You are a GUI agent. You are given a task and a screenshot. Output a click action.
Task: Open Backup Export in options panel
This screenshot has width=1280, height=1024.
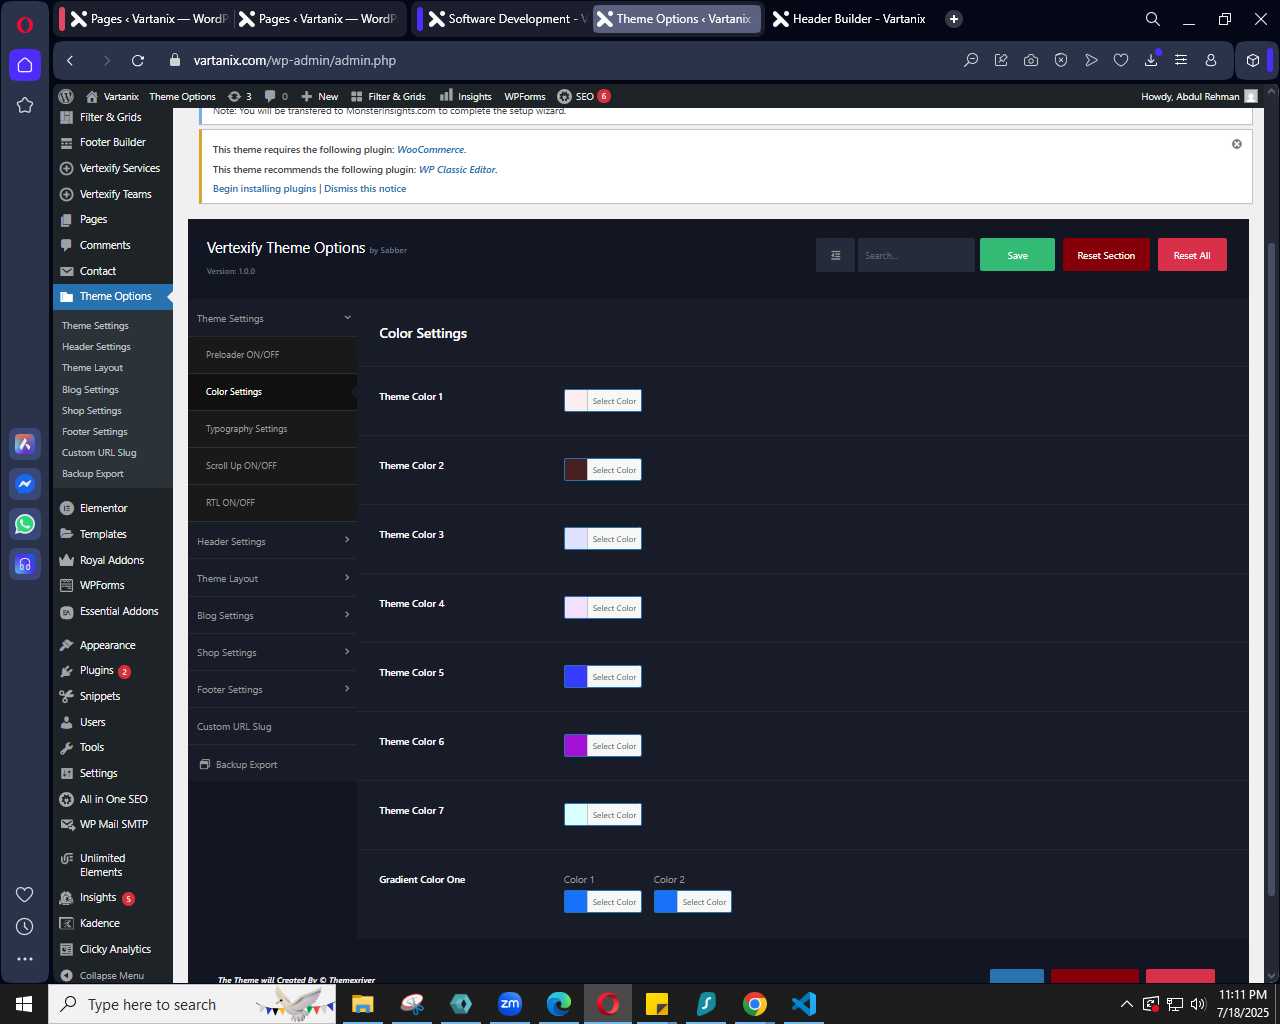point(272,764)
